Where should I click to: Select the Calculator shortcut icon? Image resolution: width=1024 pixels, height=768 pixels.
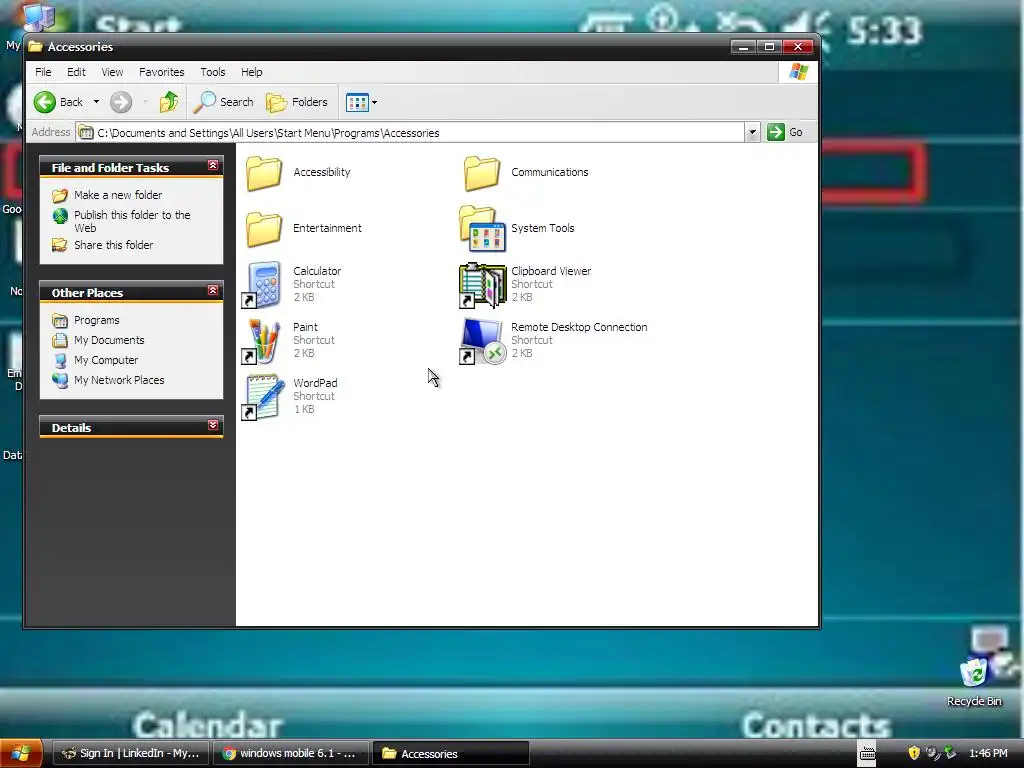coord(263,285)
